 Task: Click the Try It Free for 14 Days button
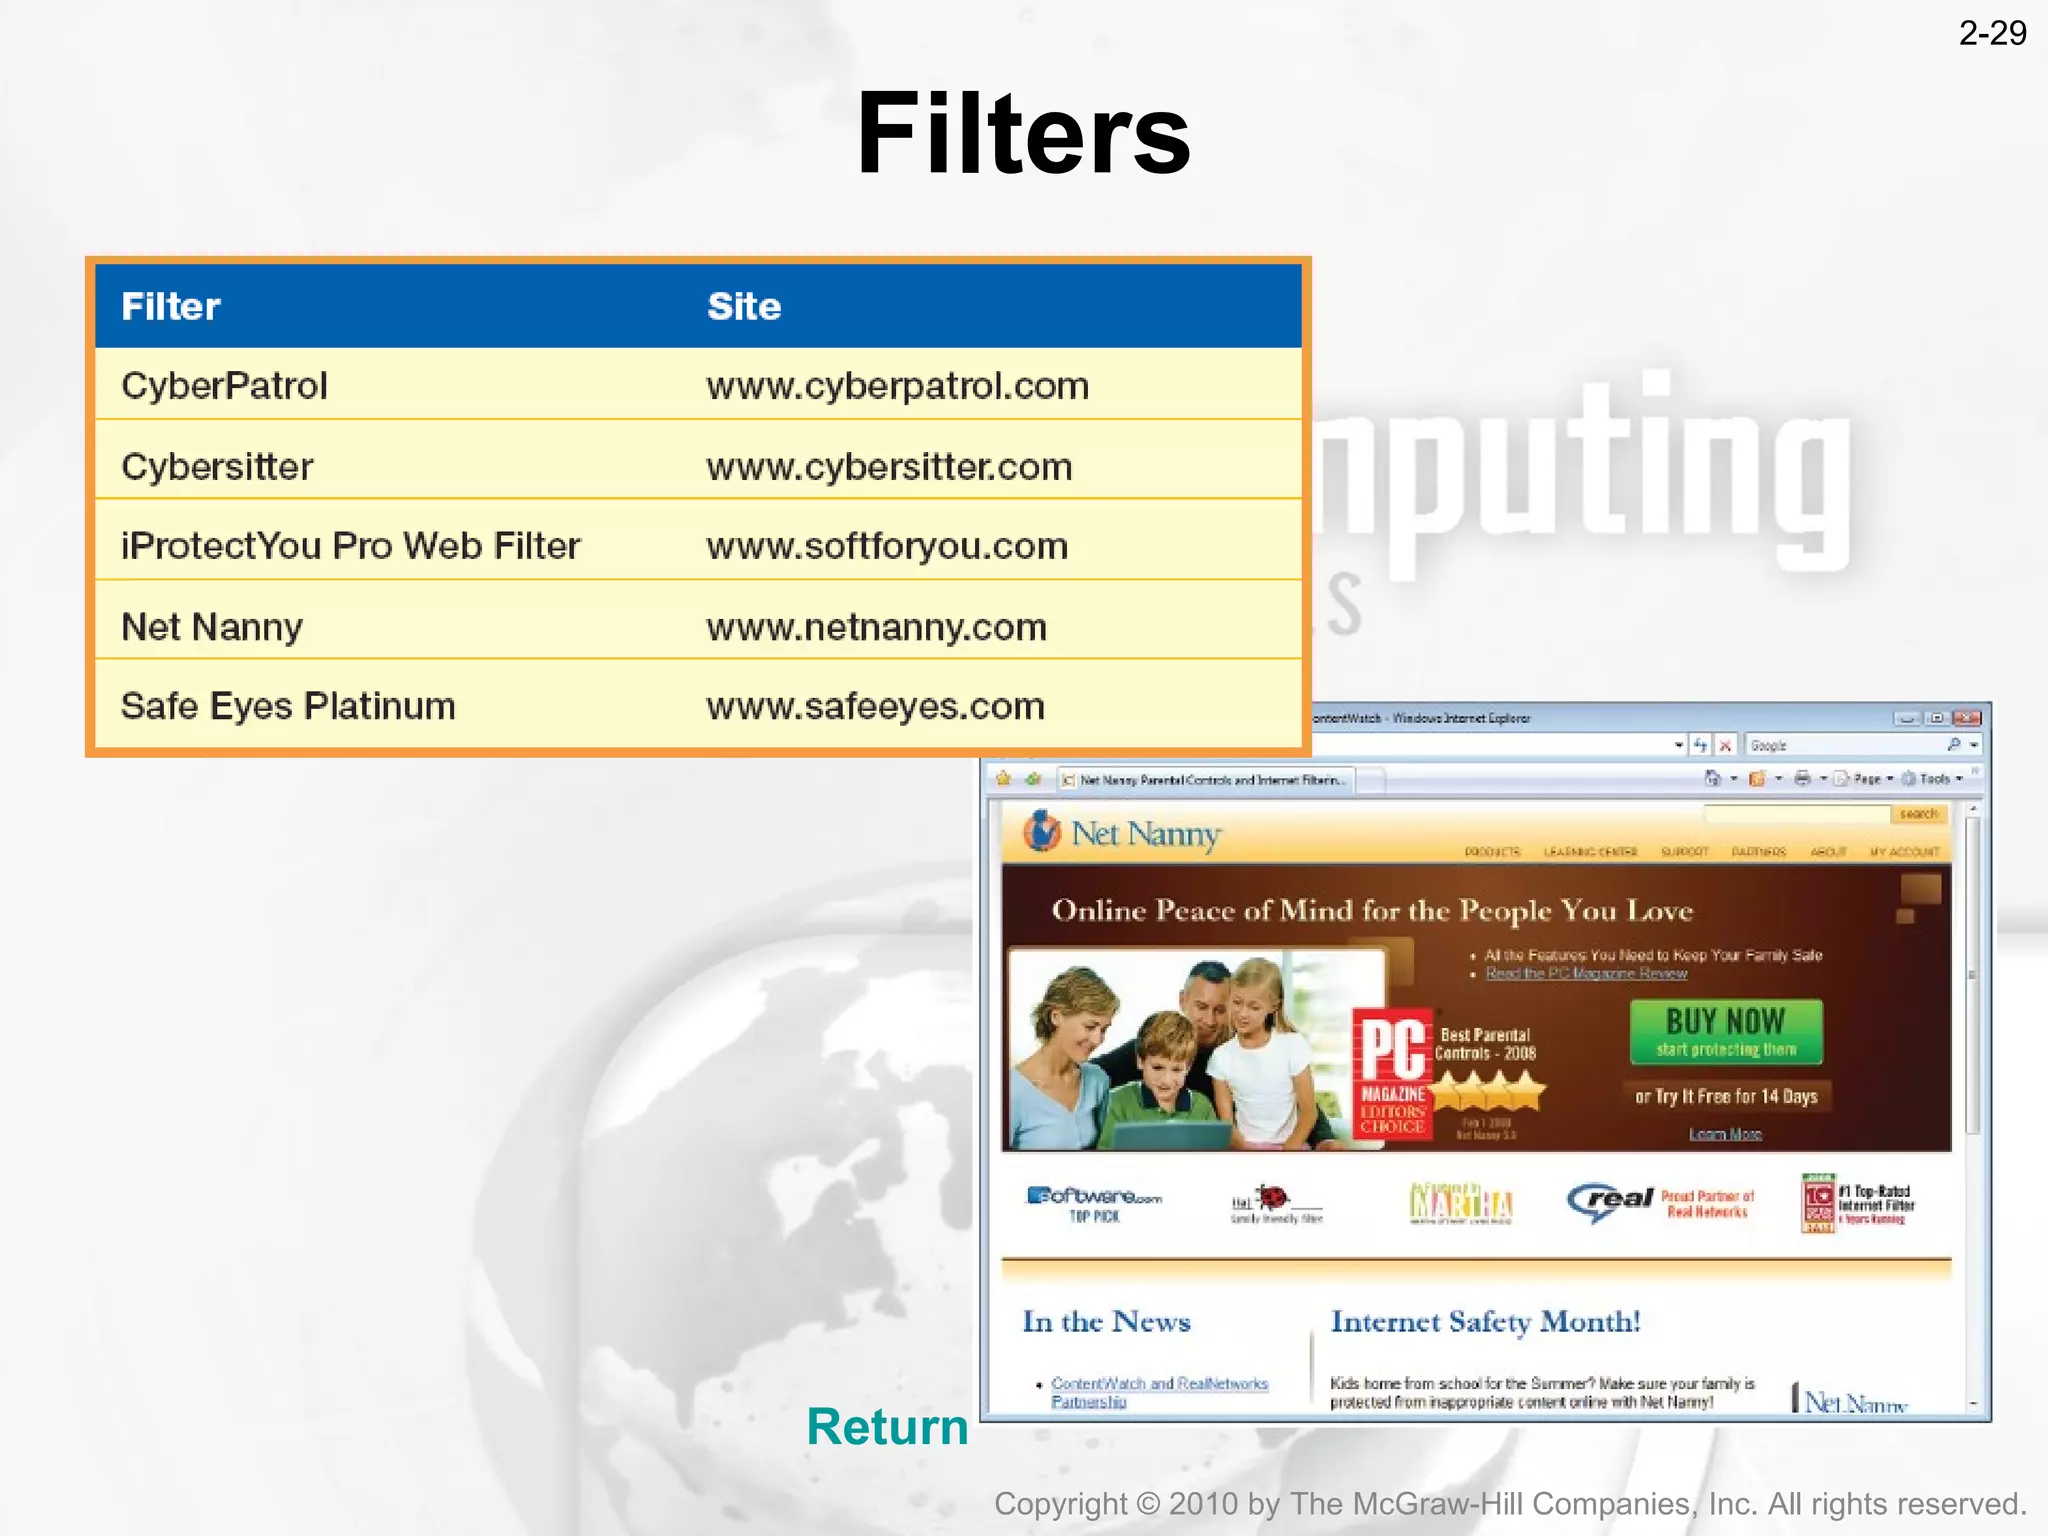[x=1726, y=1096]
